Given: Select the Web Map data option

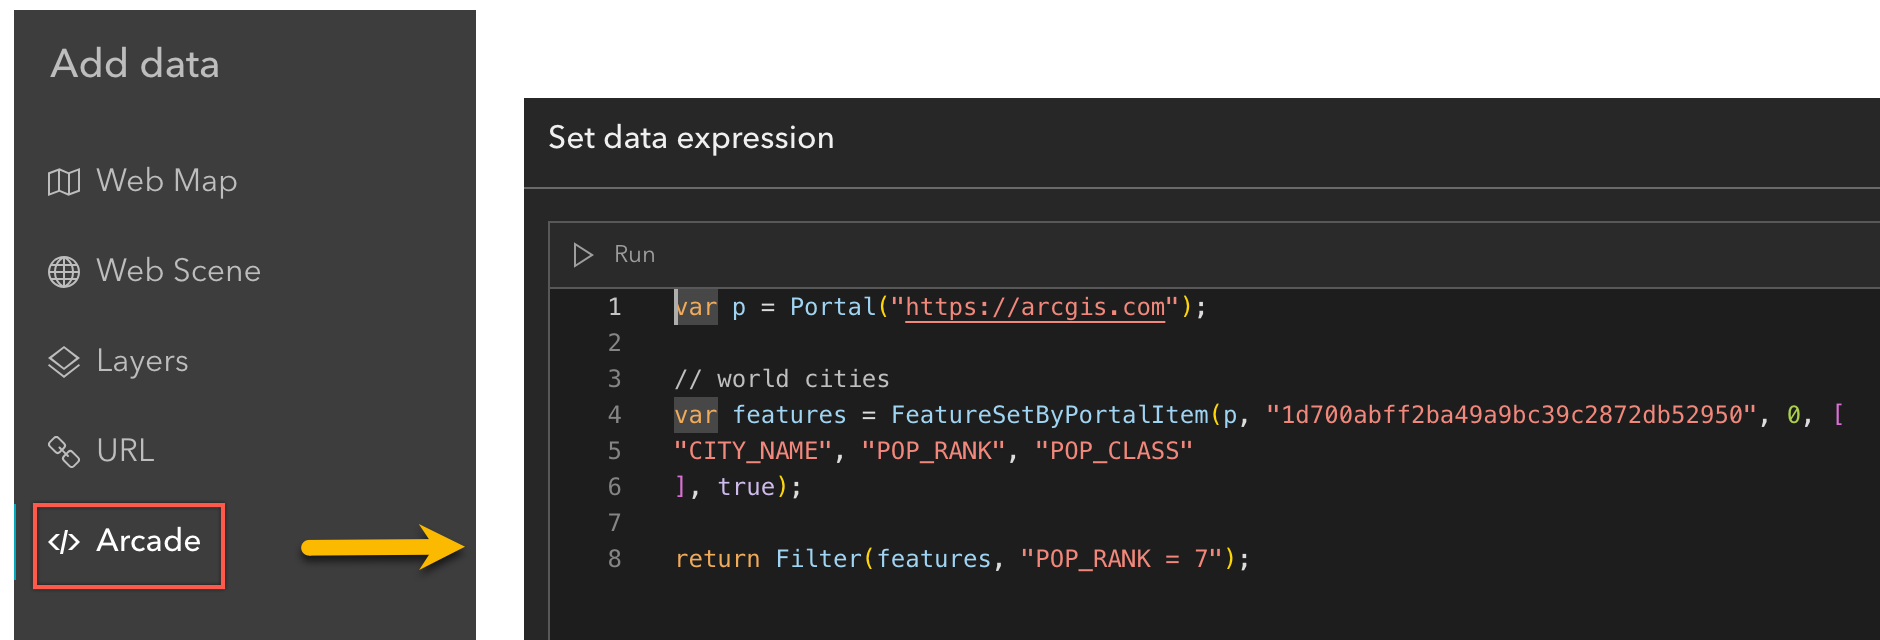Looking at the screenshot, I should click(166, 181).
